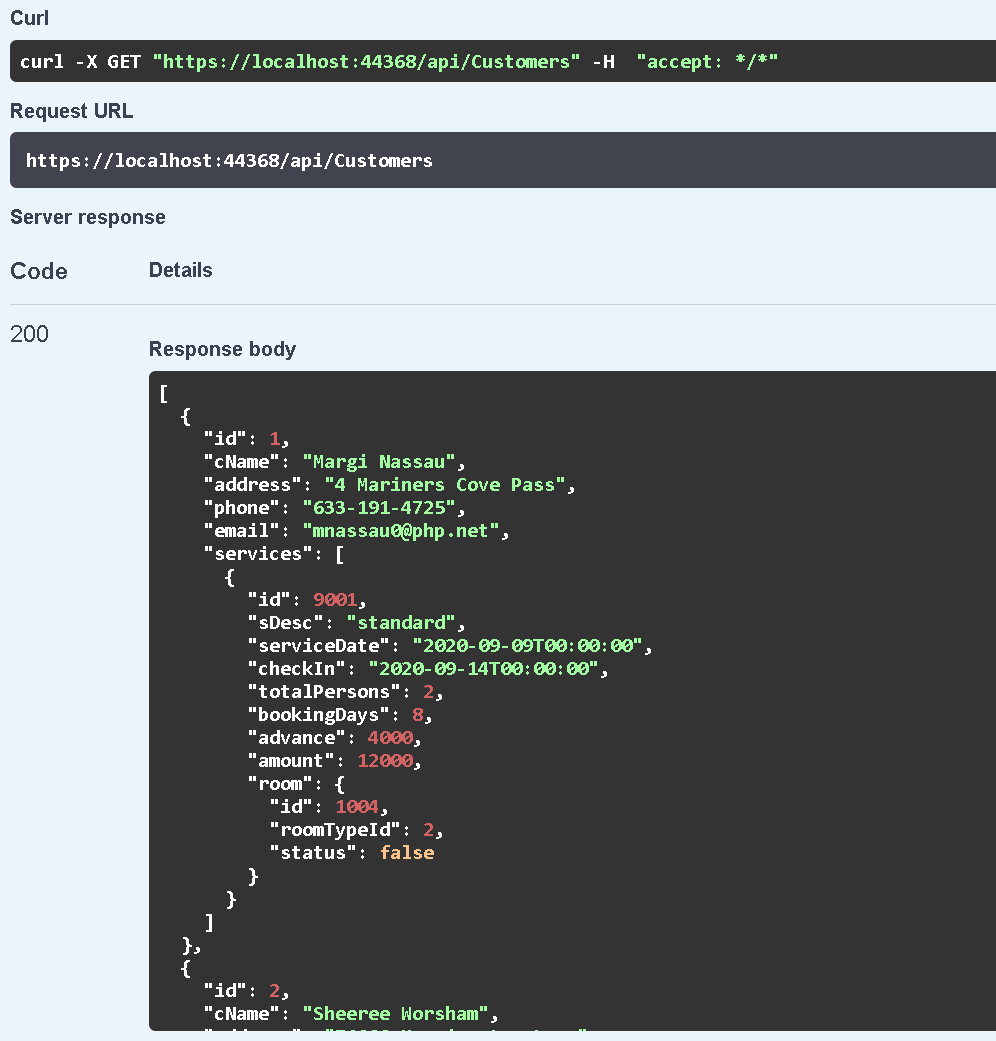Viewport: 996px width, 1041px height.
Task: Click the "Code" column header
Action: (39, 271)
